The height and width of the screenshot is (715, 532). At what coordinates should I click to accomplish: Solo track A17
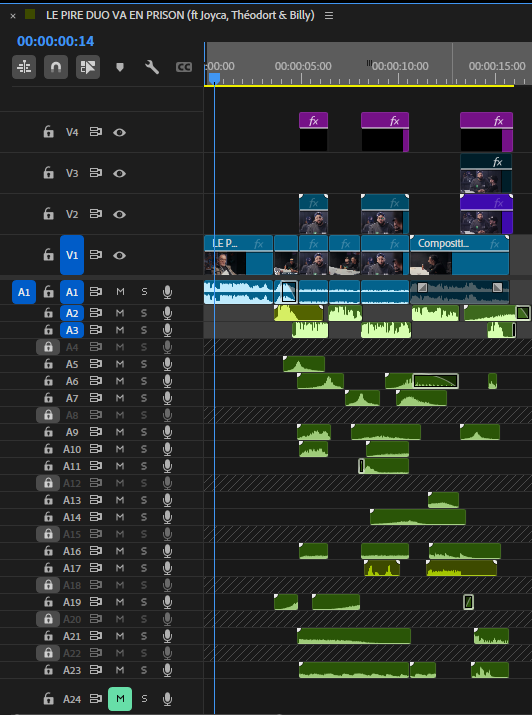(x=144, y=568)
